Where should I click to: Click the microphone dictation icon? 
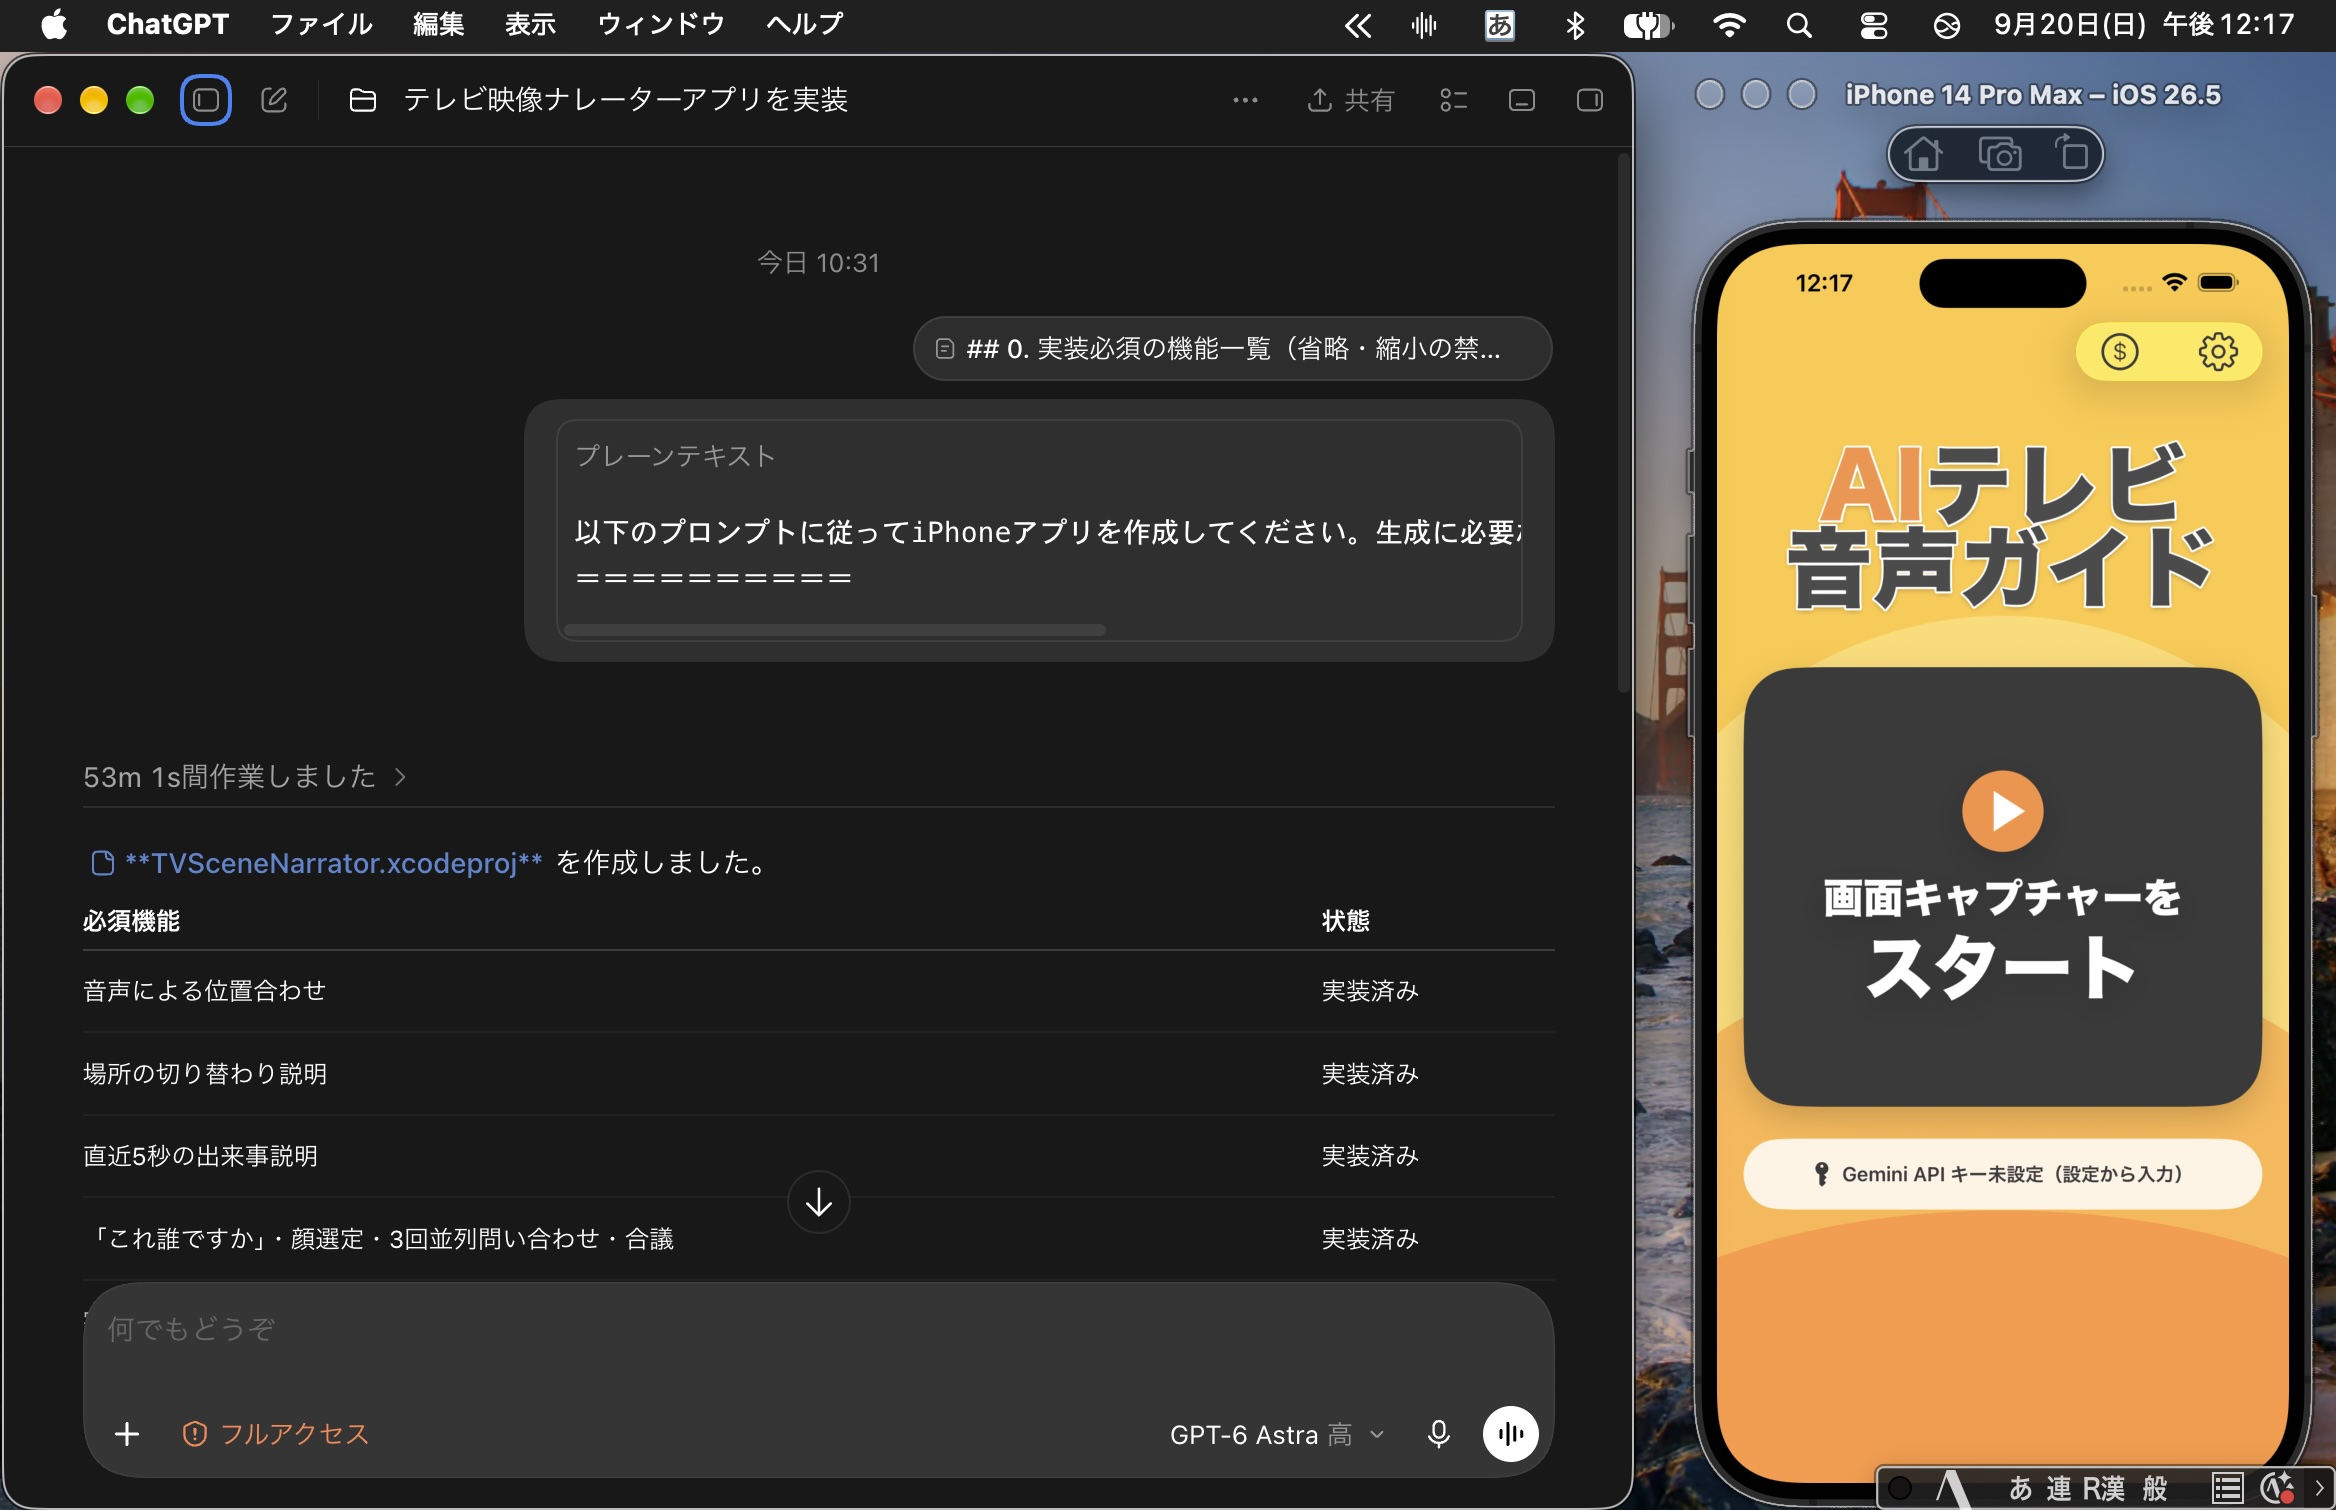pyautogui.click(x=1438, y=1434)
